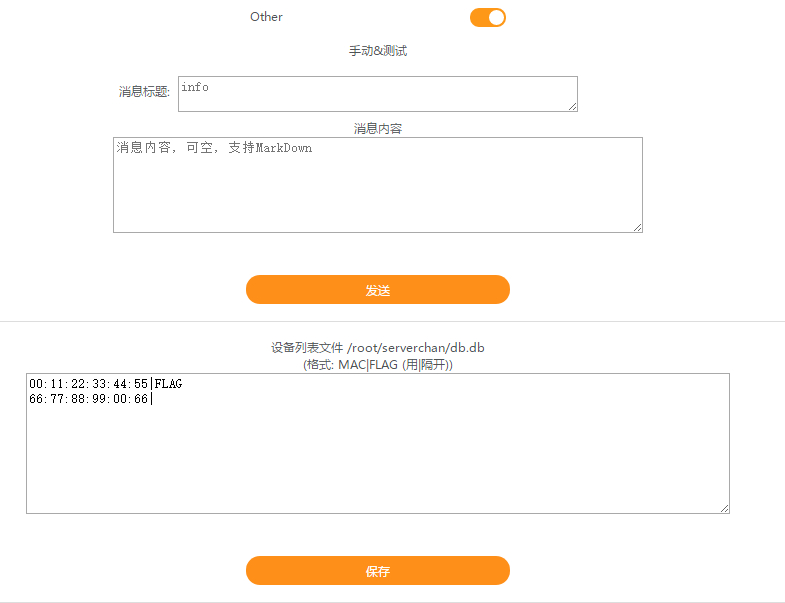Click the MAC|FLAG format hint text

[x=378, y=365]
